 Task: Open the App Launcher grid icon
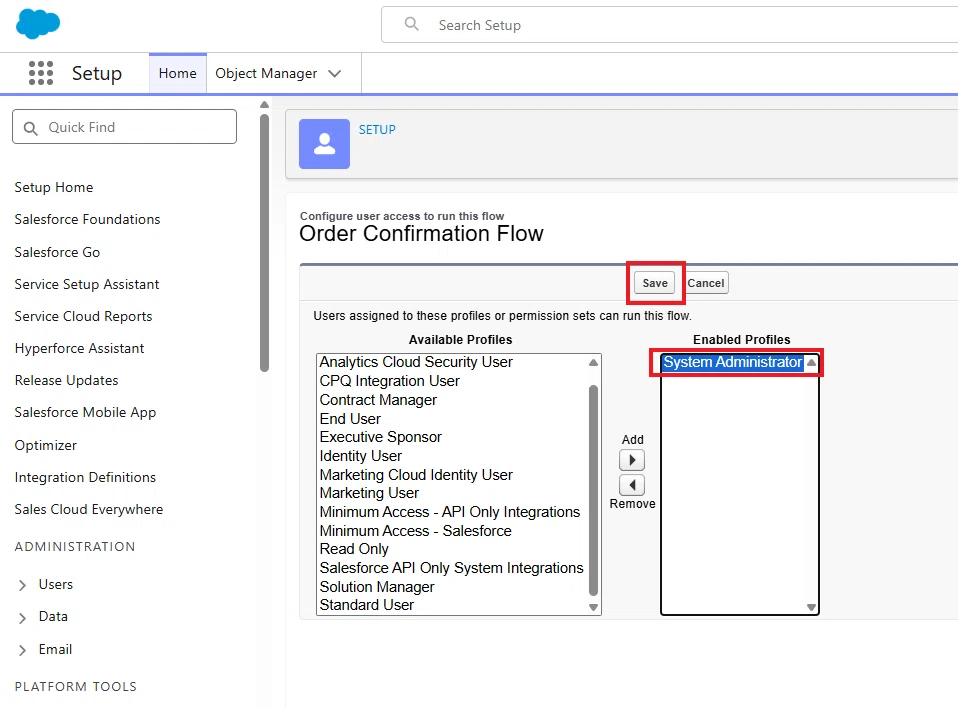point(41,73)
